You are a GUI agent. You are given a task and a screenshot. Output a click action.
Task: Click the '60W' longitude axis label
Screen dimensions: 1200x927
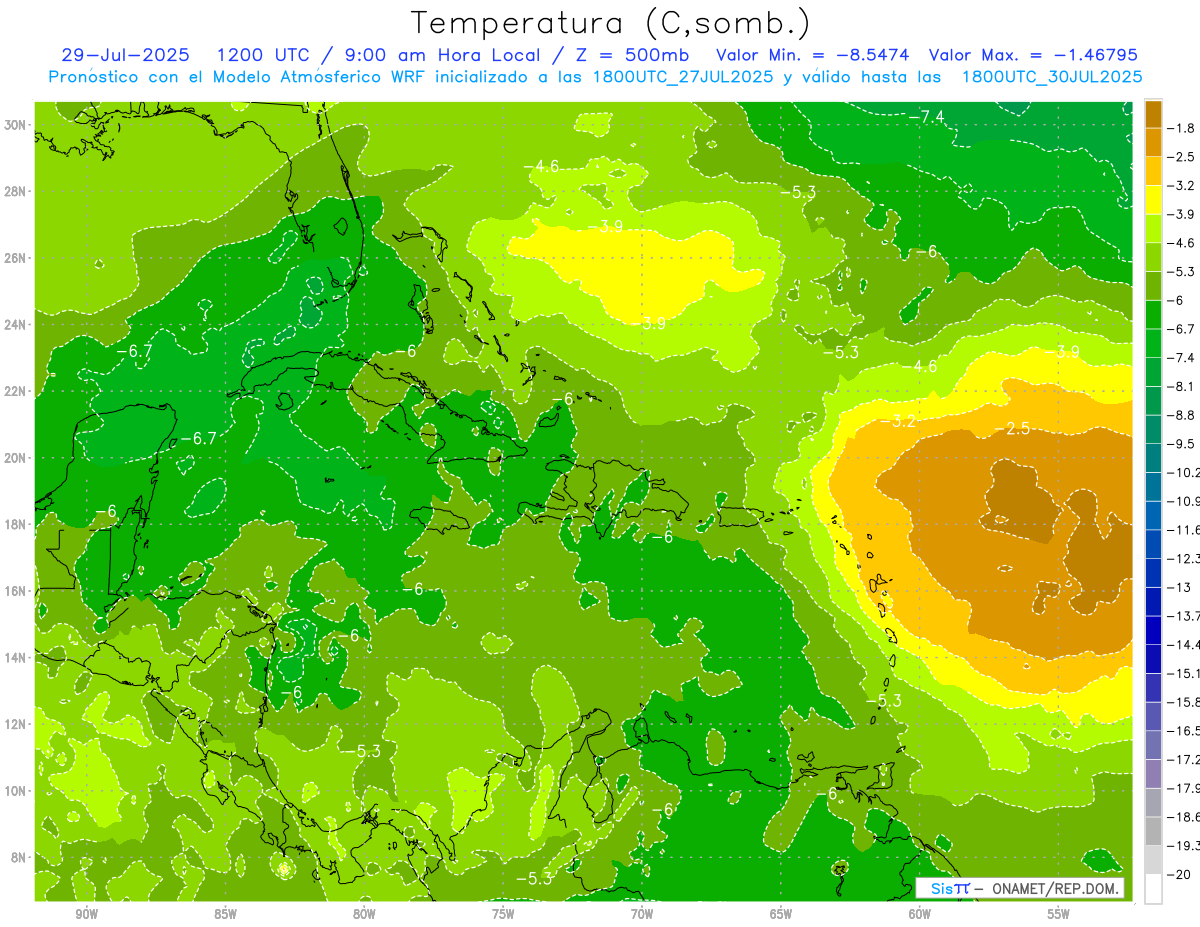point(919,915)
